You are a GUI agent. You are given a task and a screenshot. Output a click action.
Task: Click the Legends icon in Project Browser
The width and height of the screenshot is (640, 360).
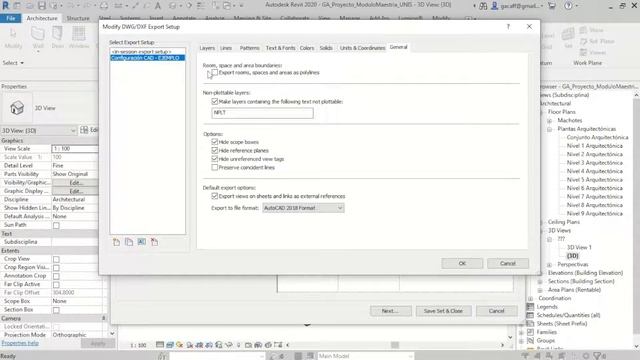(530, 307)
